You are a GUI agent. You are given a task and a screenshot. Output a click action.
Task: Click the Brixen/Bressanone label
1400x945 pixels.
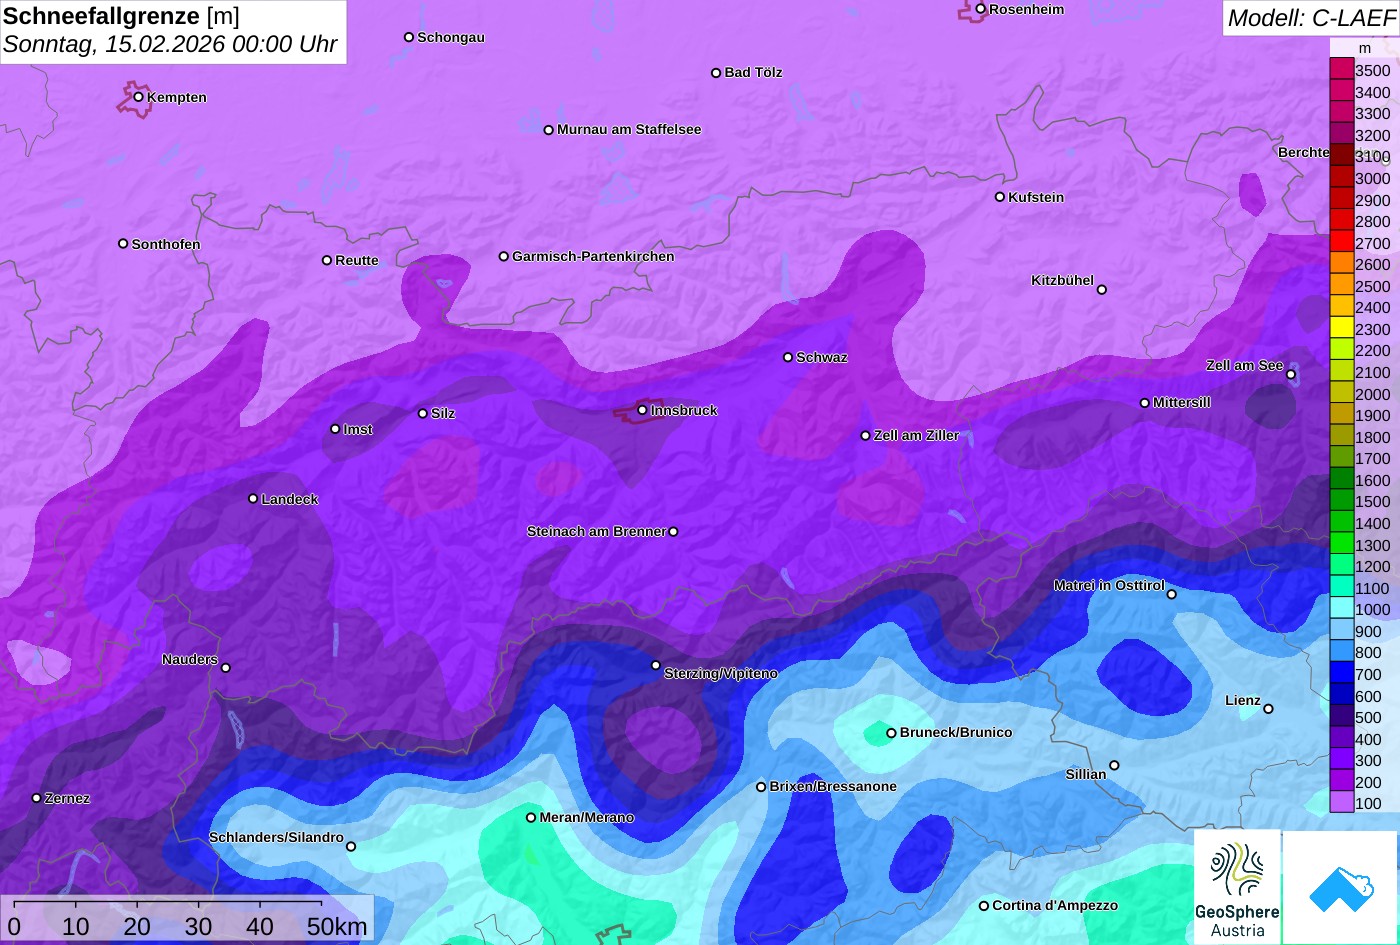coord(833,786)
